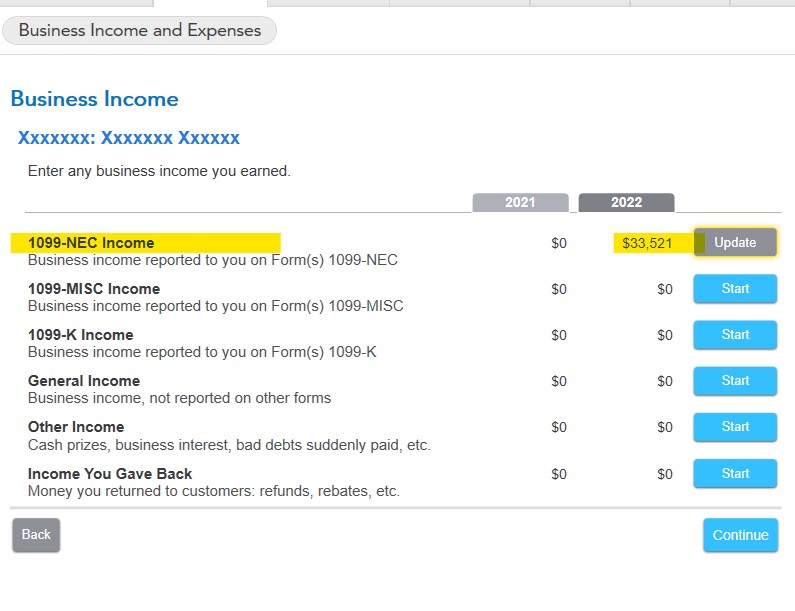
Task: Click 'reported to you on Form(s) 1099-MISC' description
Action: pyautogui.click(x=215, y=306)
